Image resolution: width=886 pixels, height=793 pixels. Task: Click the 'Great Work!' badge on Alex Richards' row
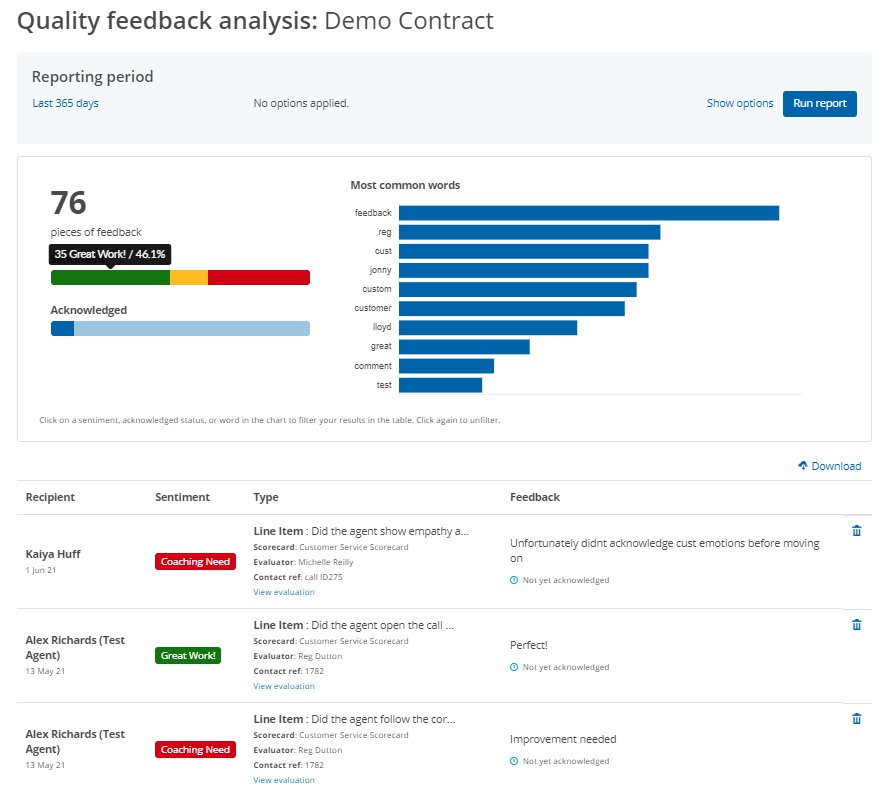click(187, 655)
